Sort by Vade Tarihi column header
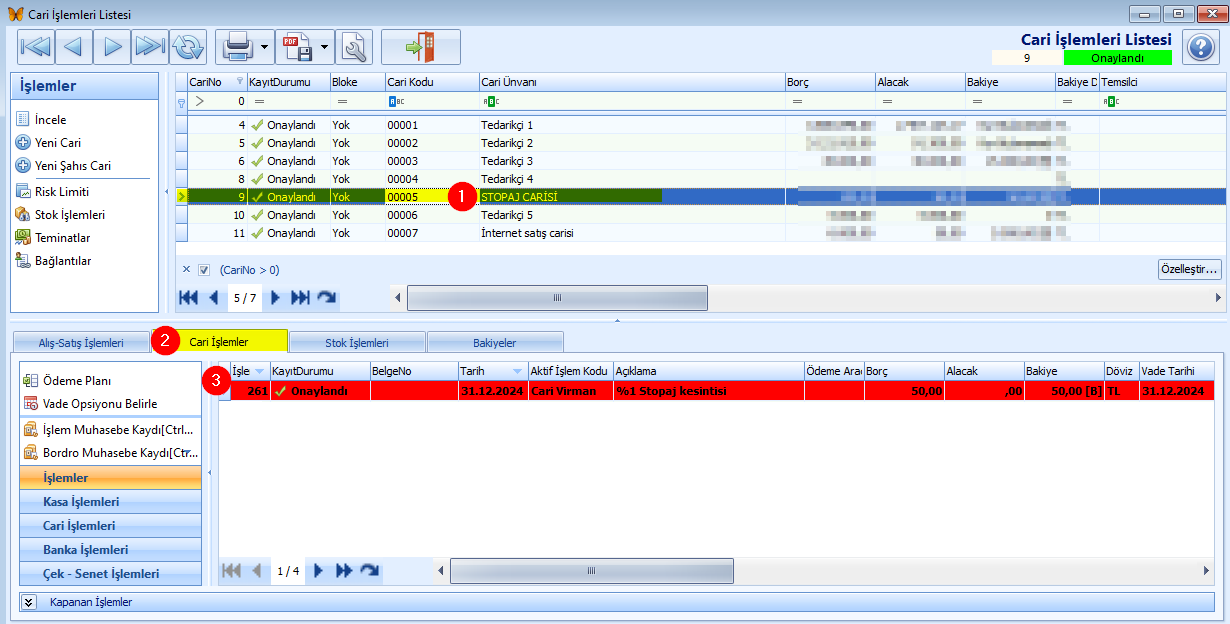Screen dimensions: 1230x624 point(1176,371)
